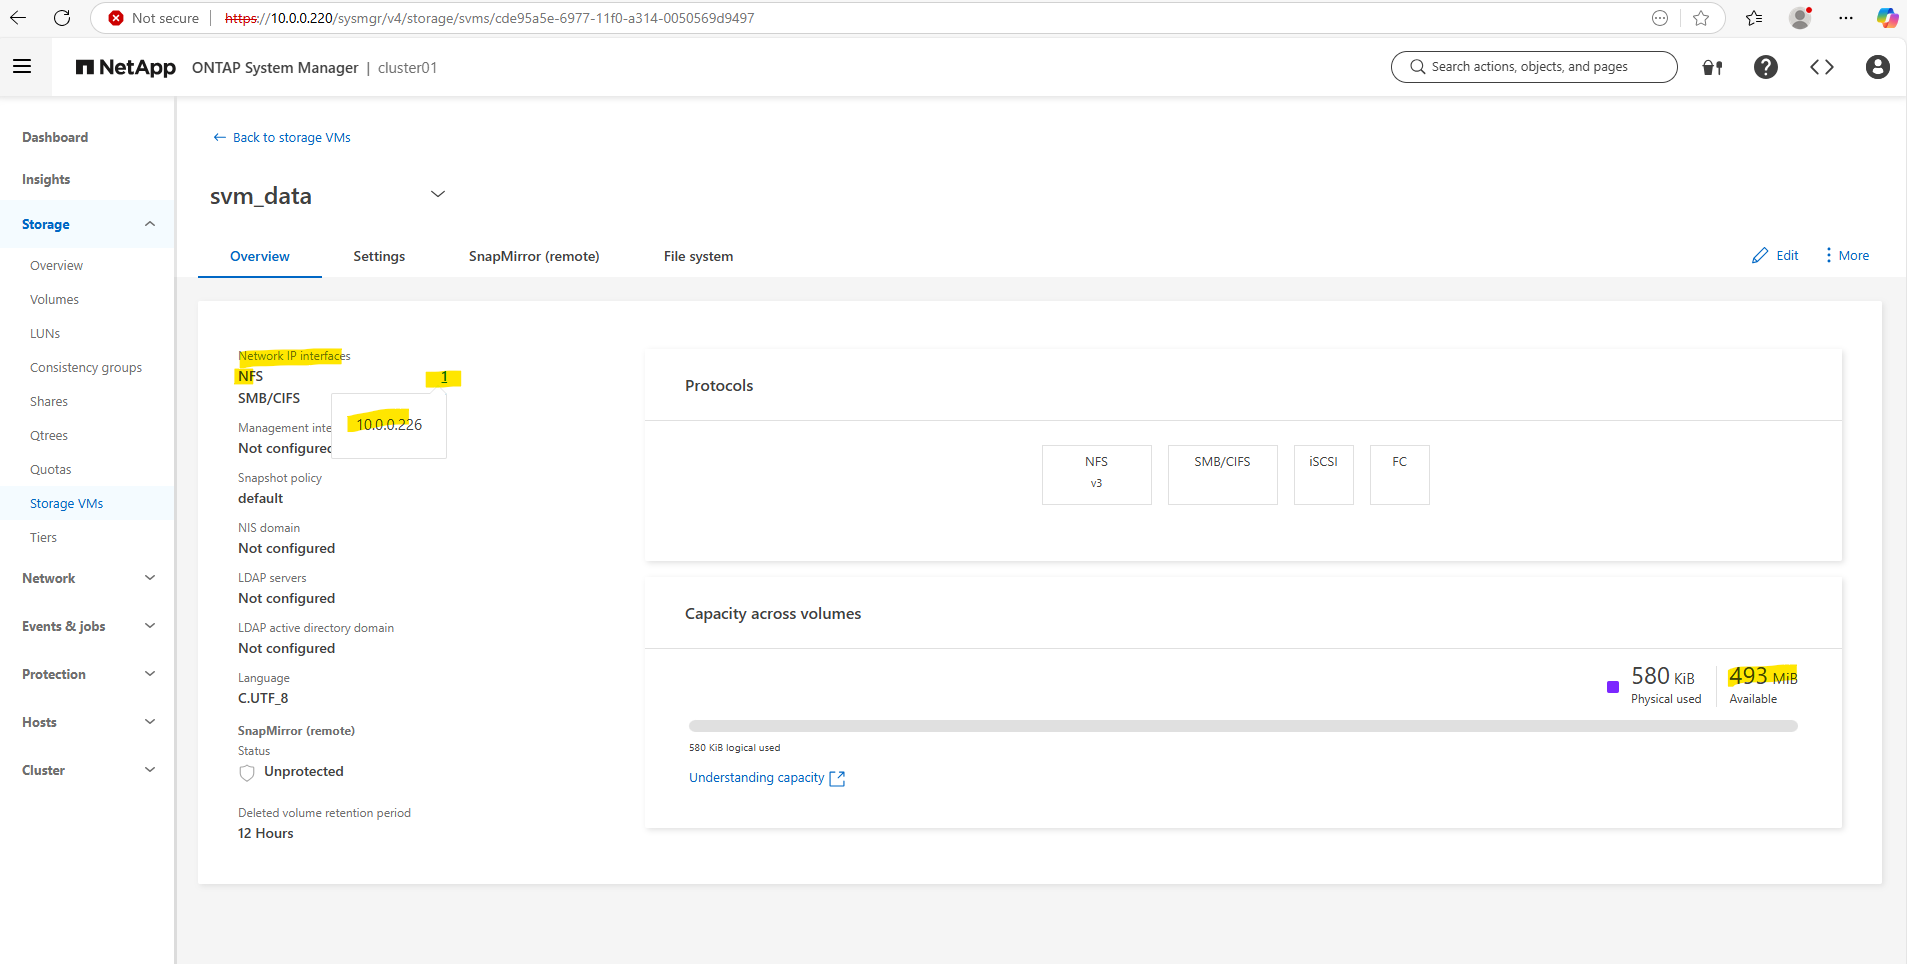Open Quotas in the sidebar

(50, 470)
